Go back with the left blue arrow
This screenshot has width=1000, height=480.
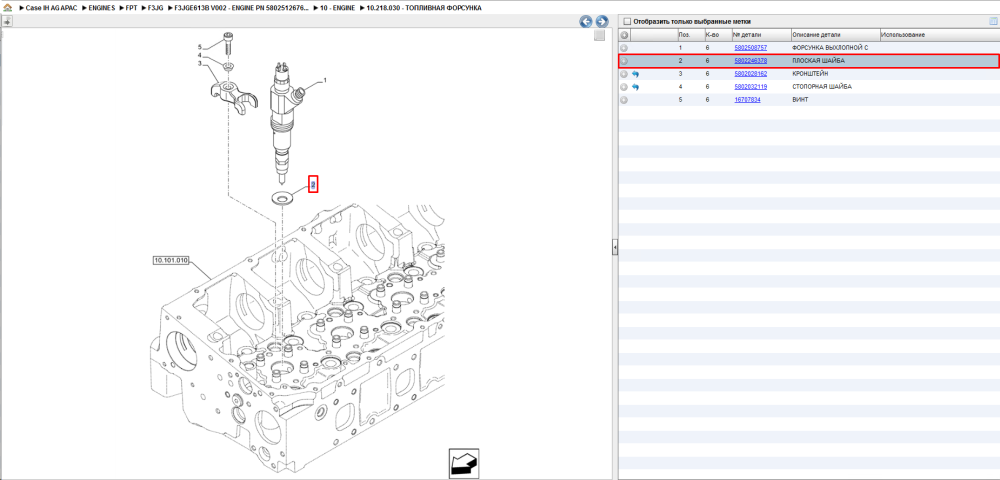pyautogui.click(x=585, y=22)
